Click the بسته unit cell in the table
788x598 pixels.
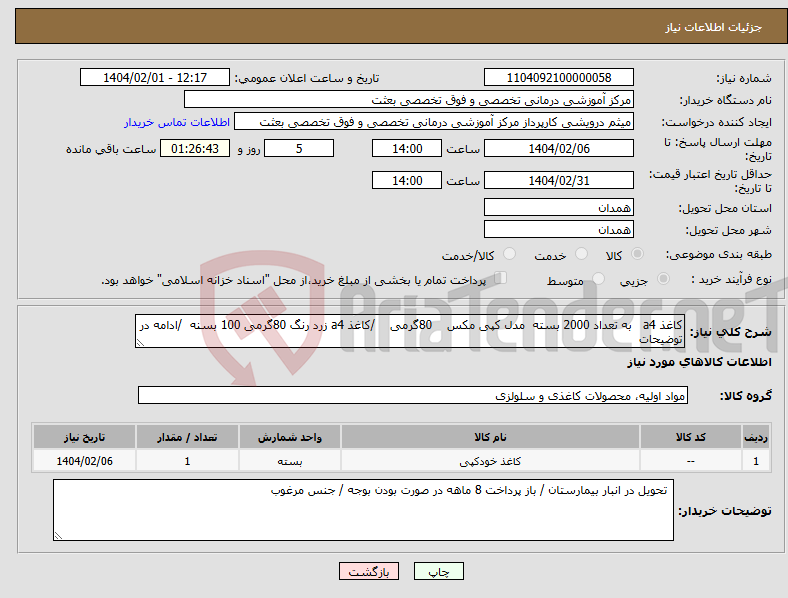point(290,461)
